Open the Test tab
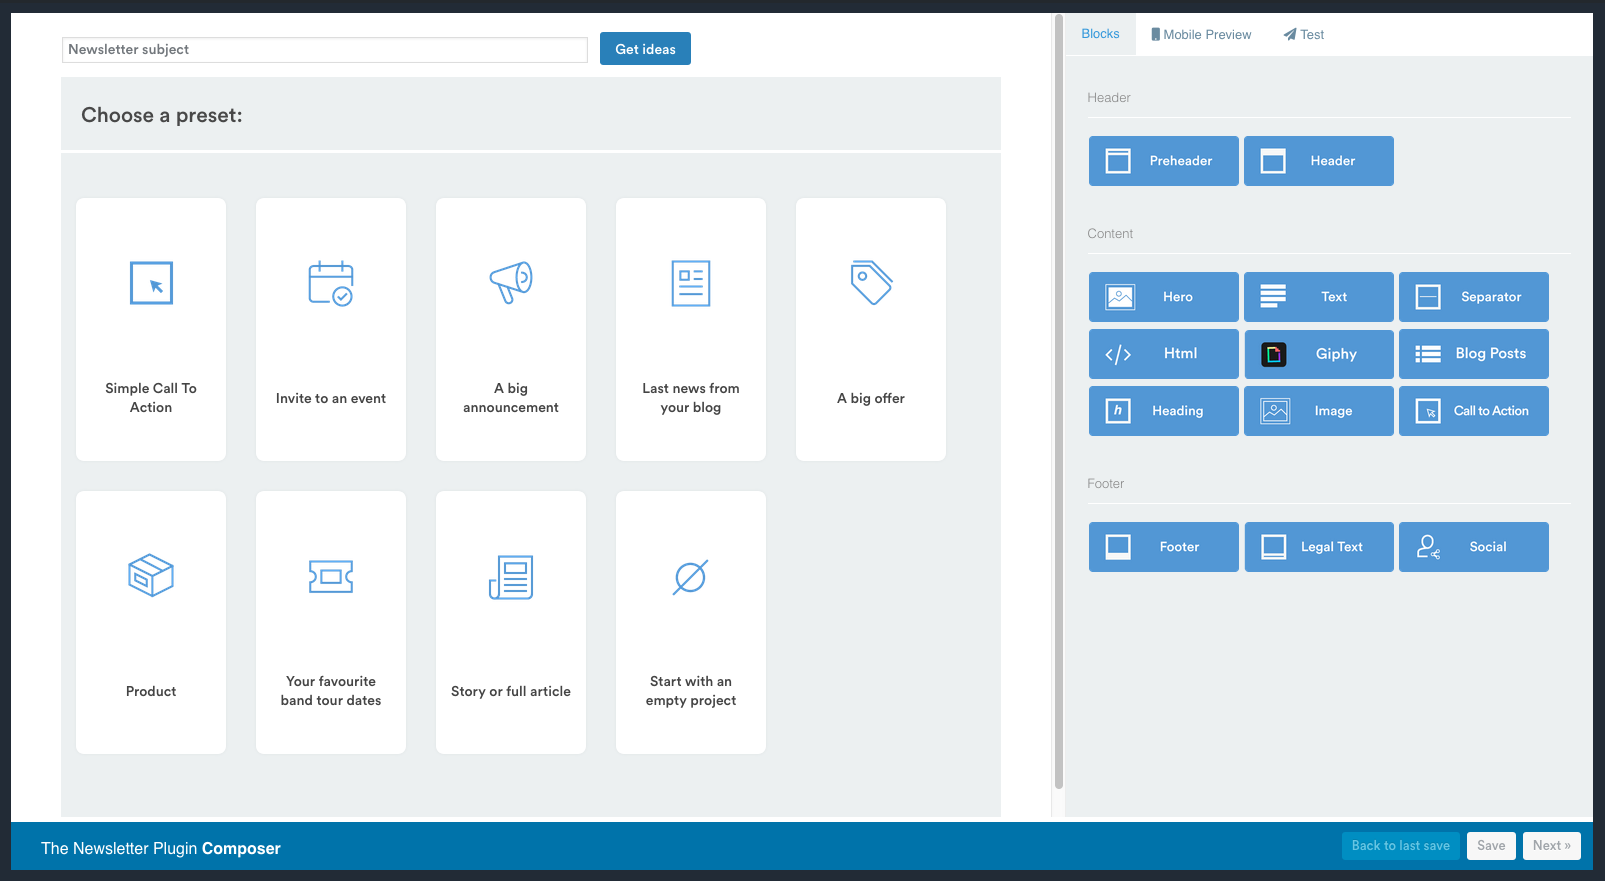1605x881 pixels. click(1304, 35)
